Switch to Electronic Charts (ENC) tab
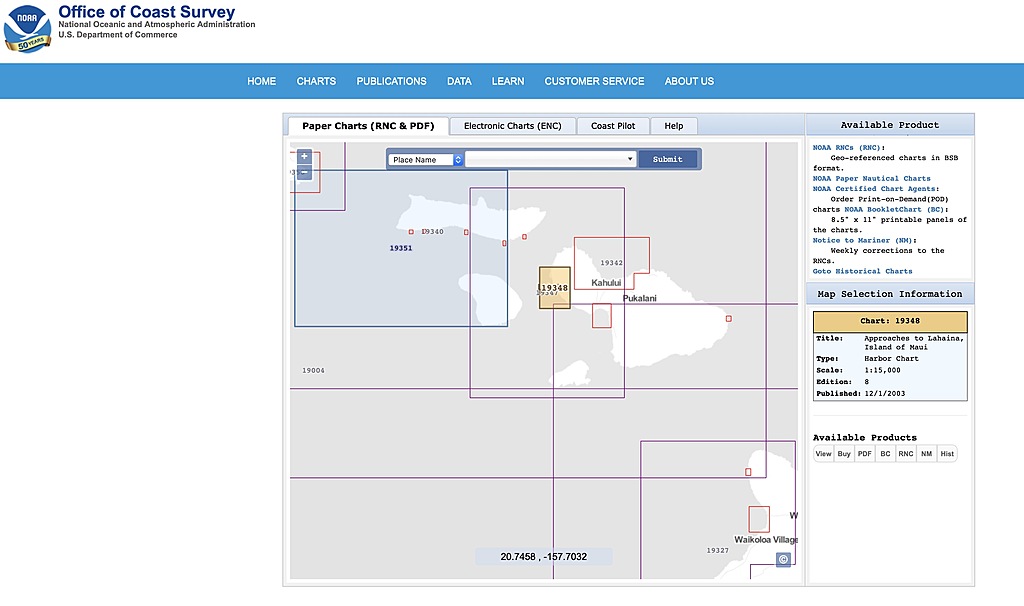Image resolution: width=1024 pixels, height=606 pixels. point(513,126)
